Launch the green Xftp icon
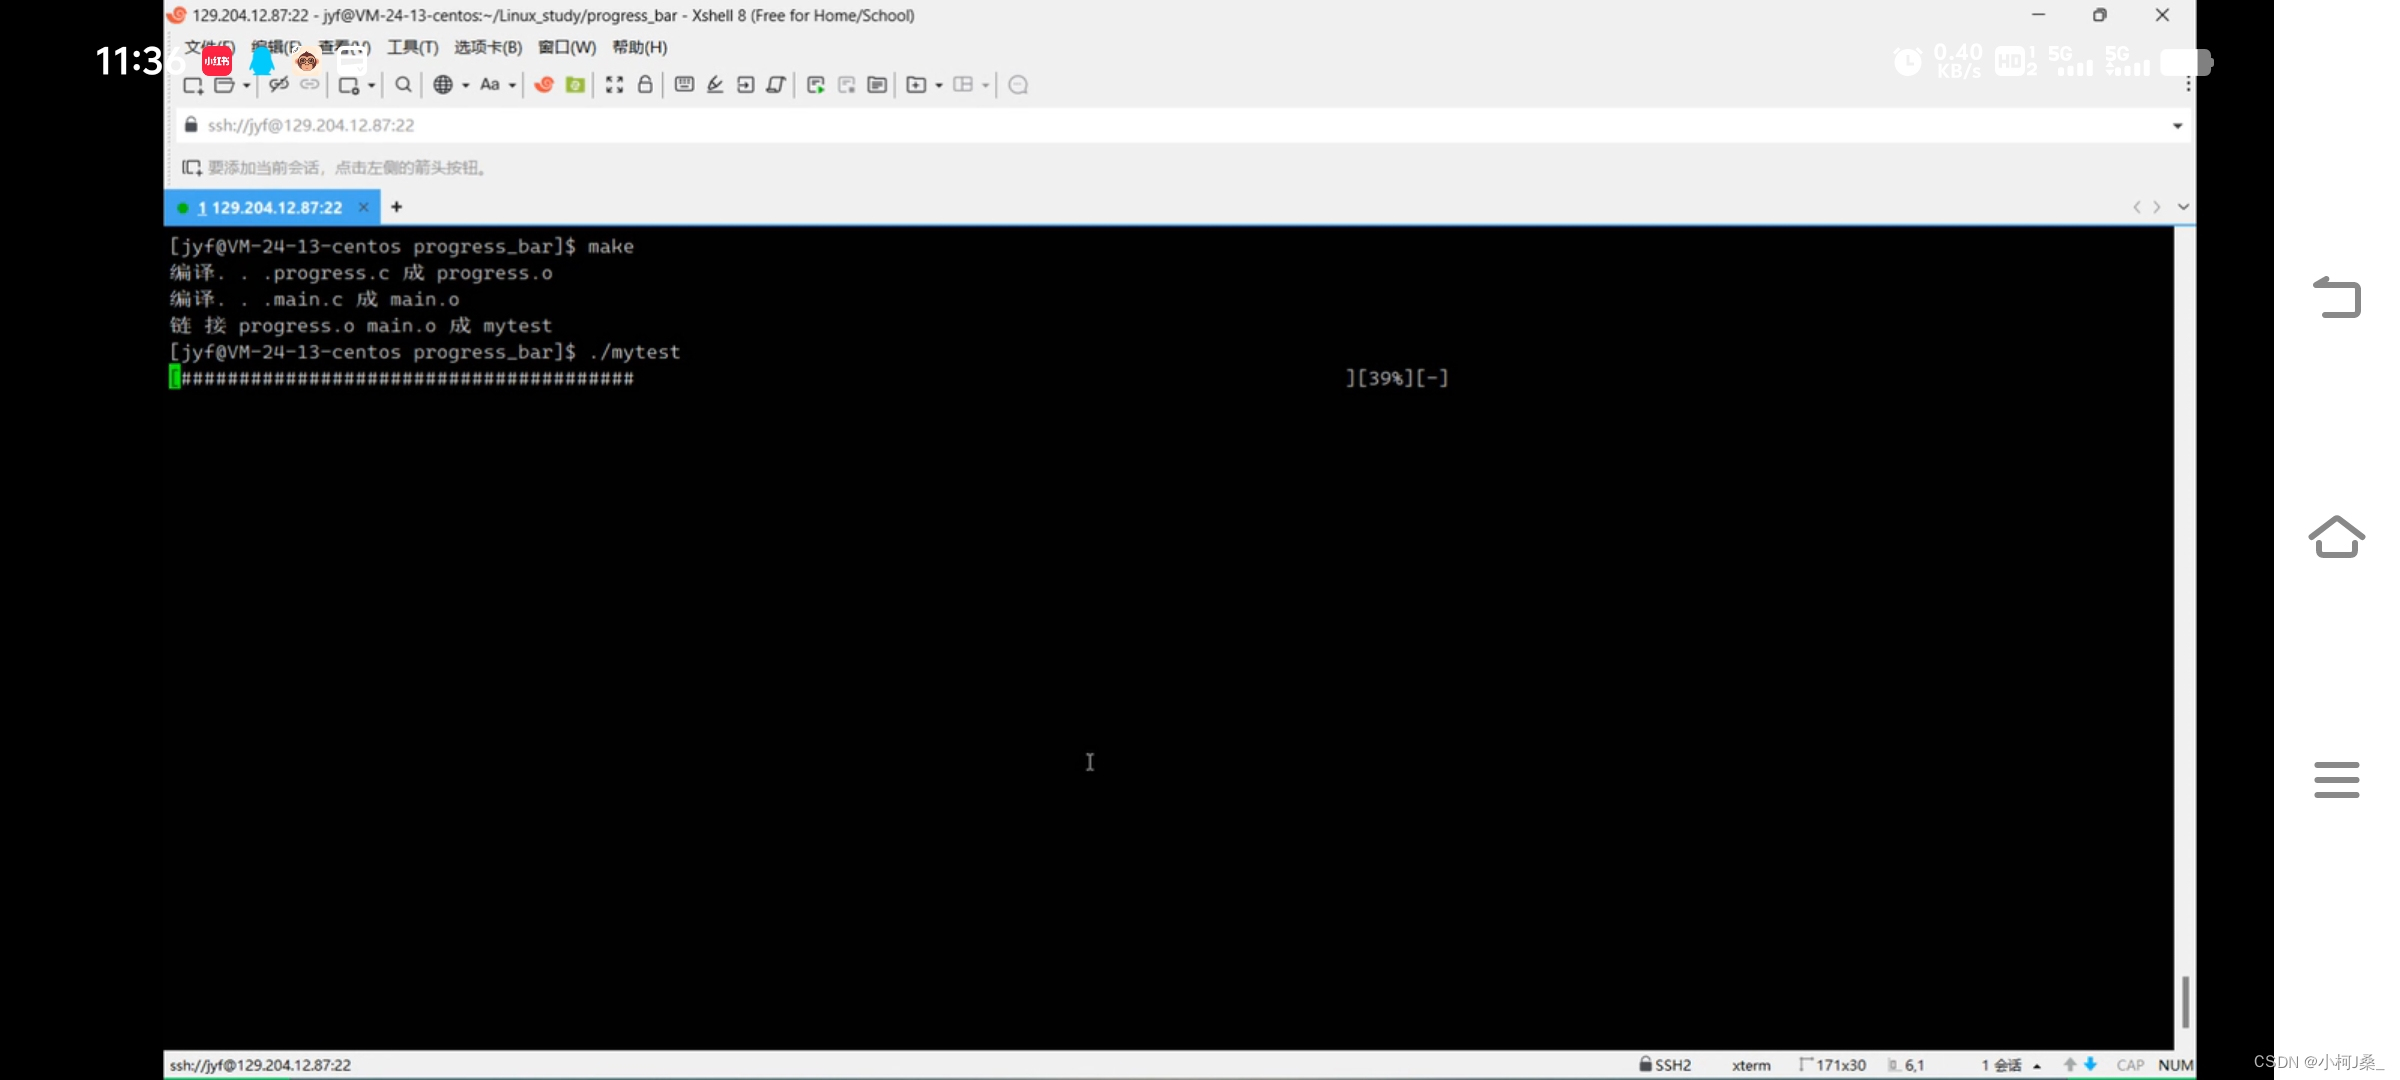Screen dimensions: 2400x1080 pos(575,85)
